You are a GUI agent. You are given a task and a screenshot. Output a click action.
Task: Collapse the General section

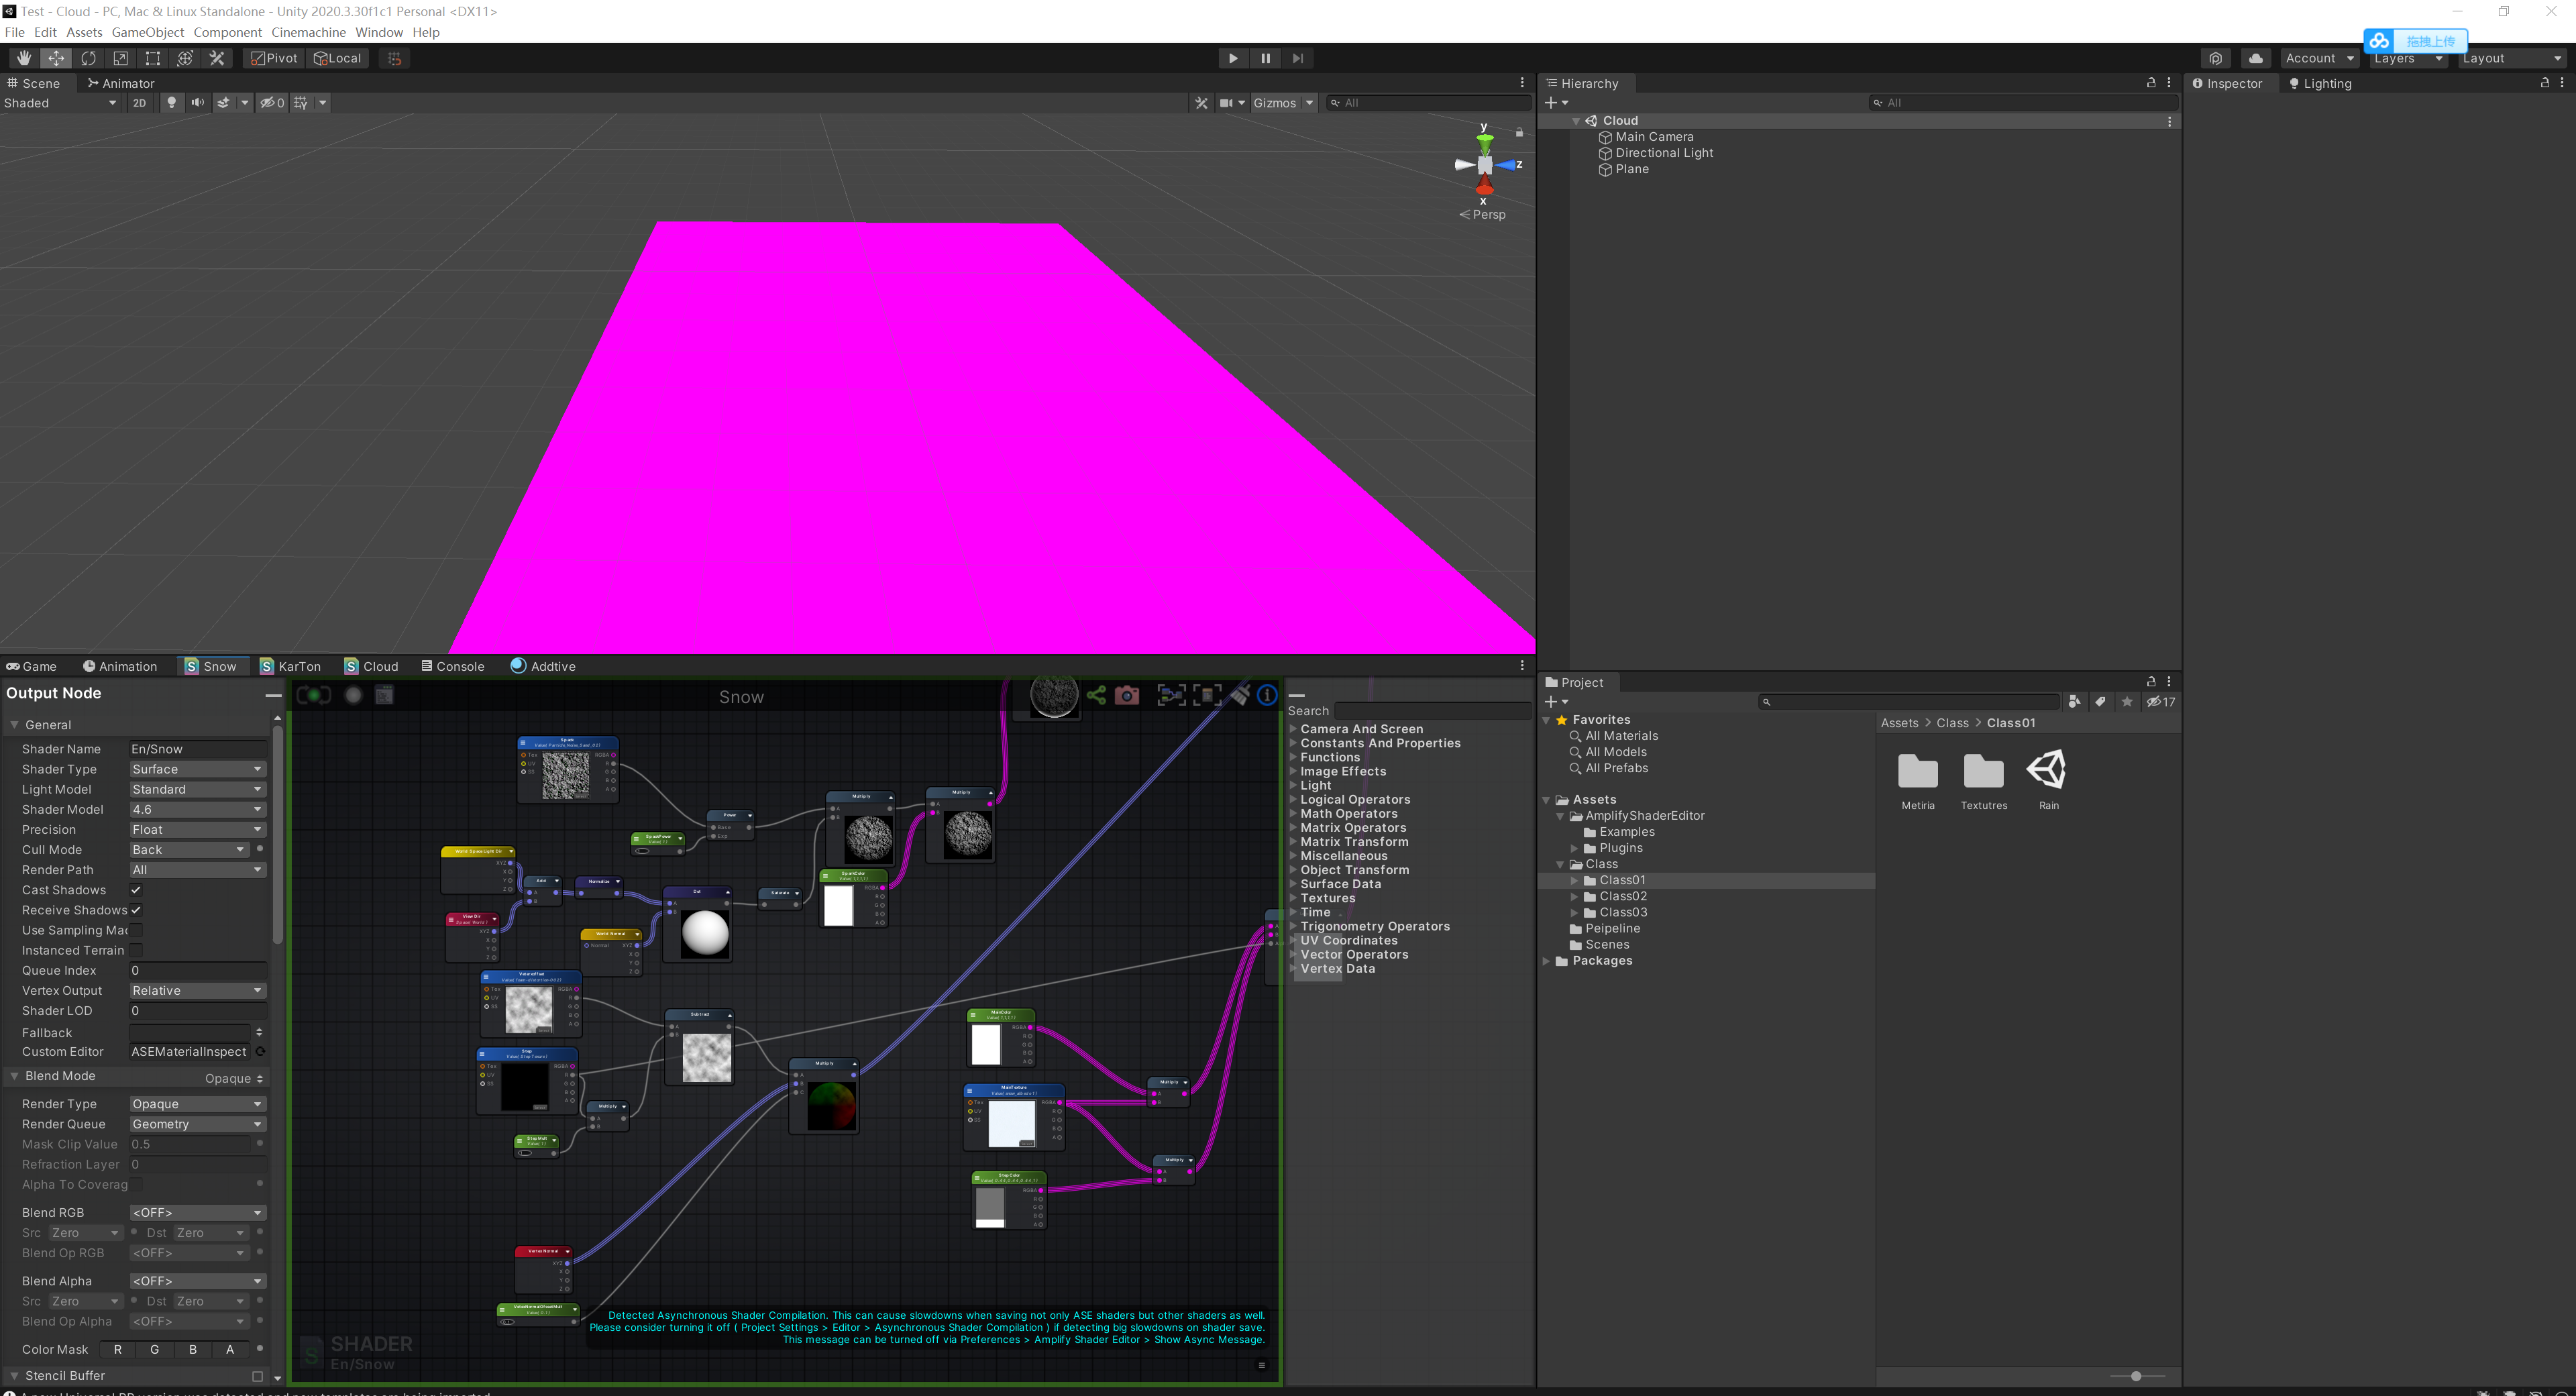point(14,725)
